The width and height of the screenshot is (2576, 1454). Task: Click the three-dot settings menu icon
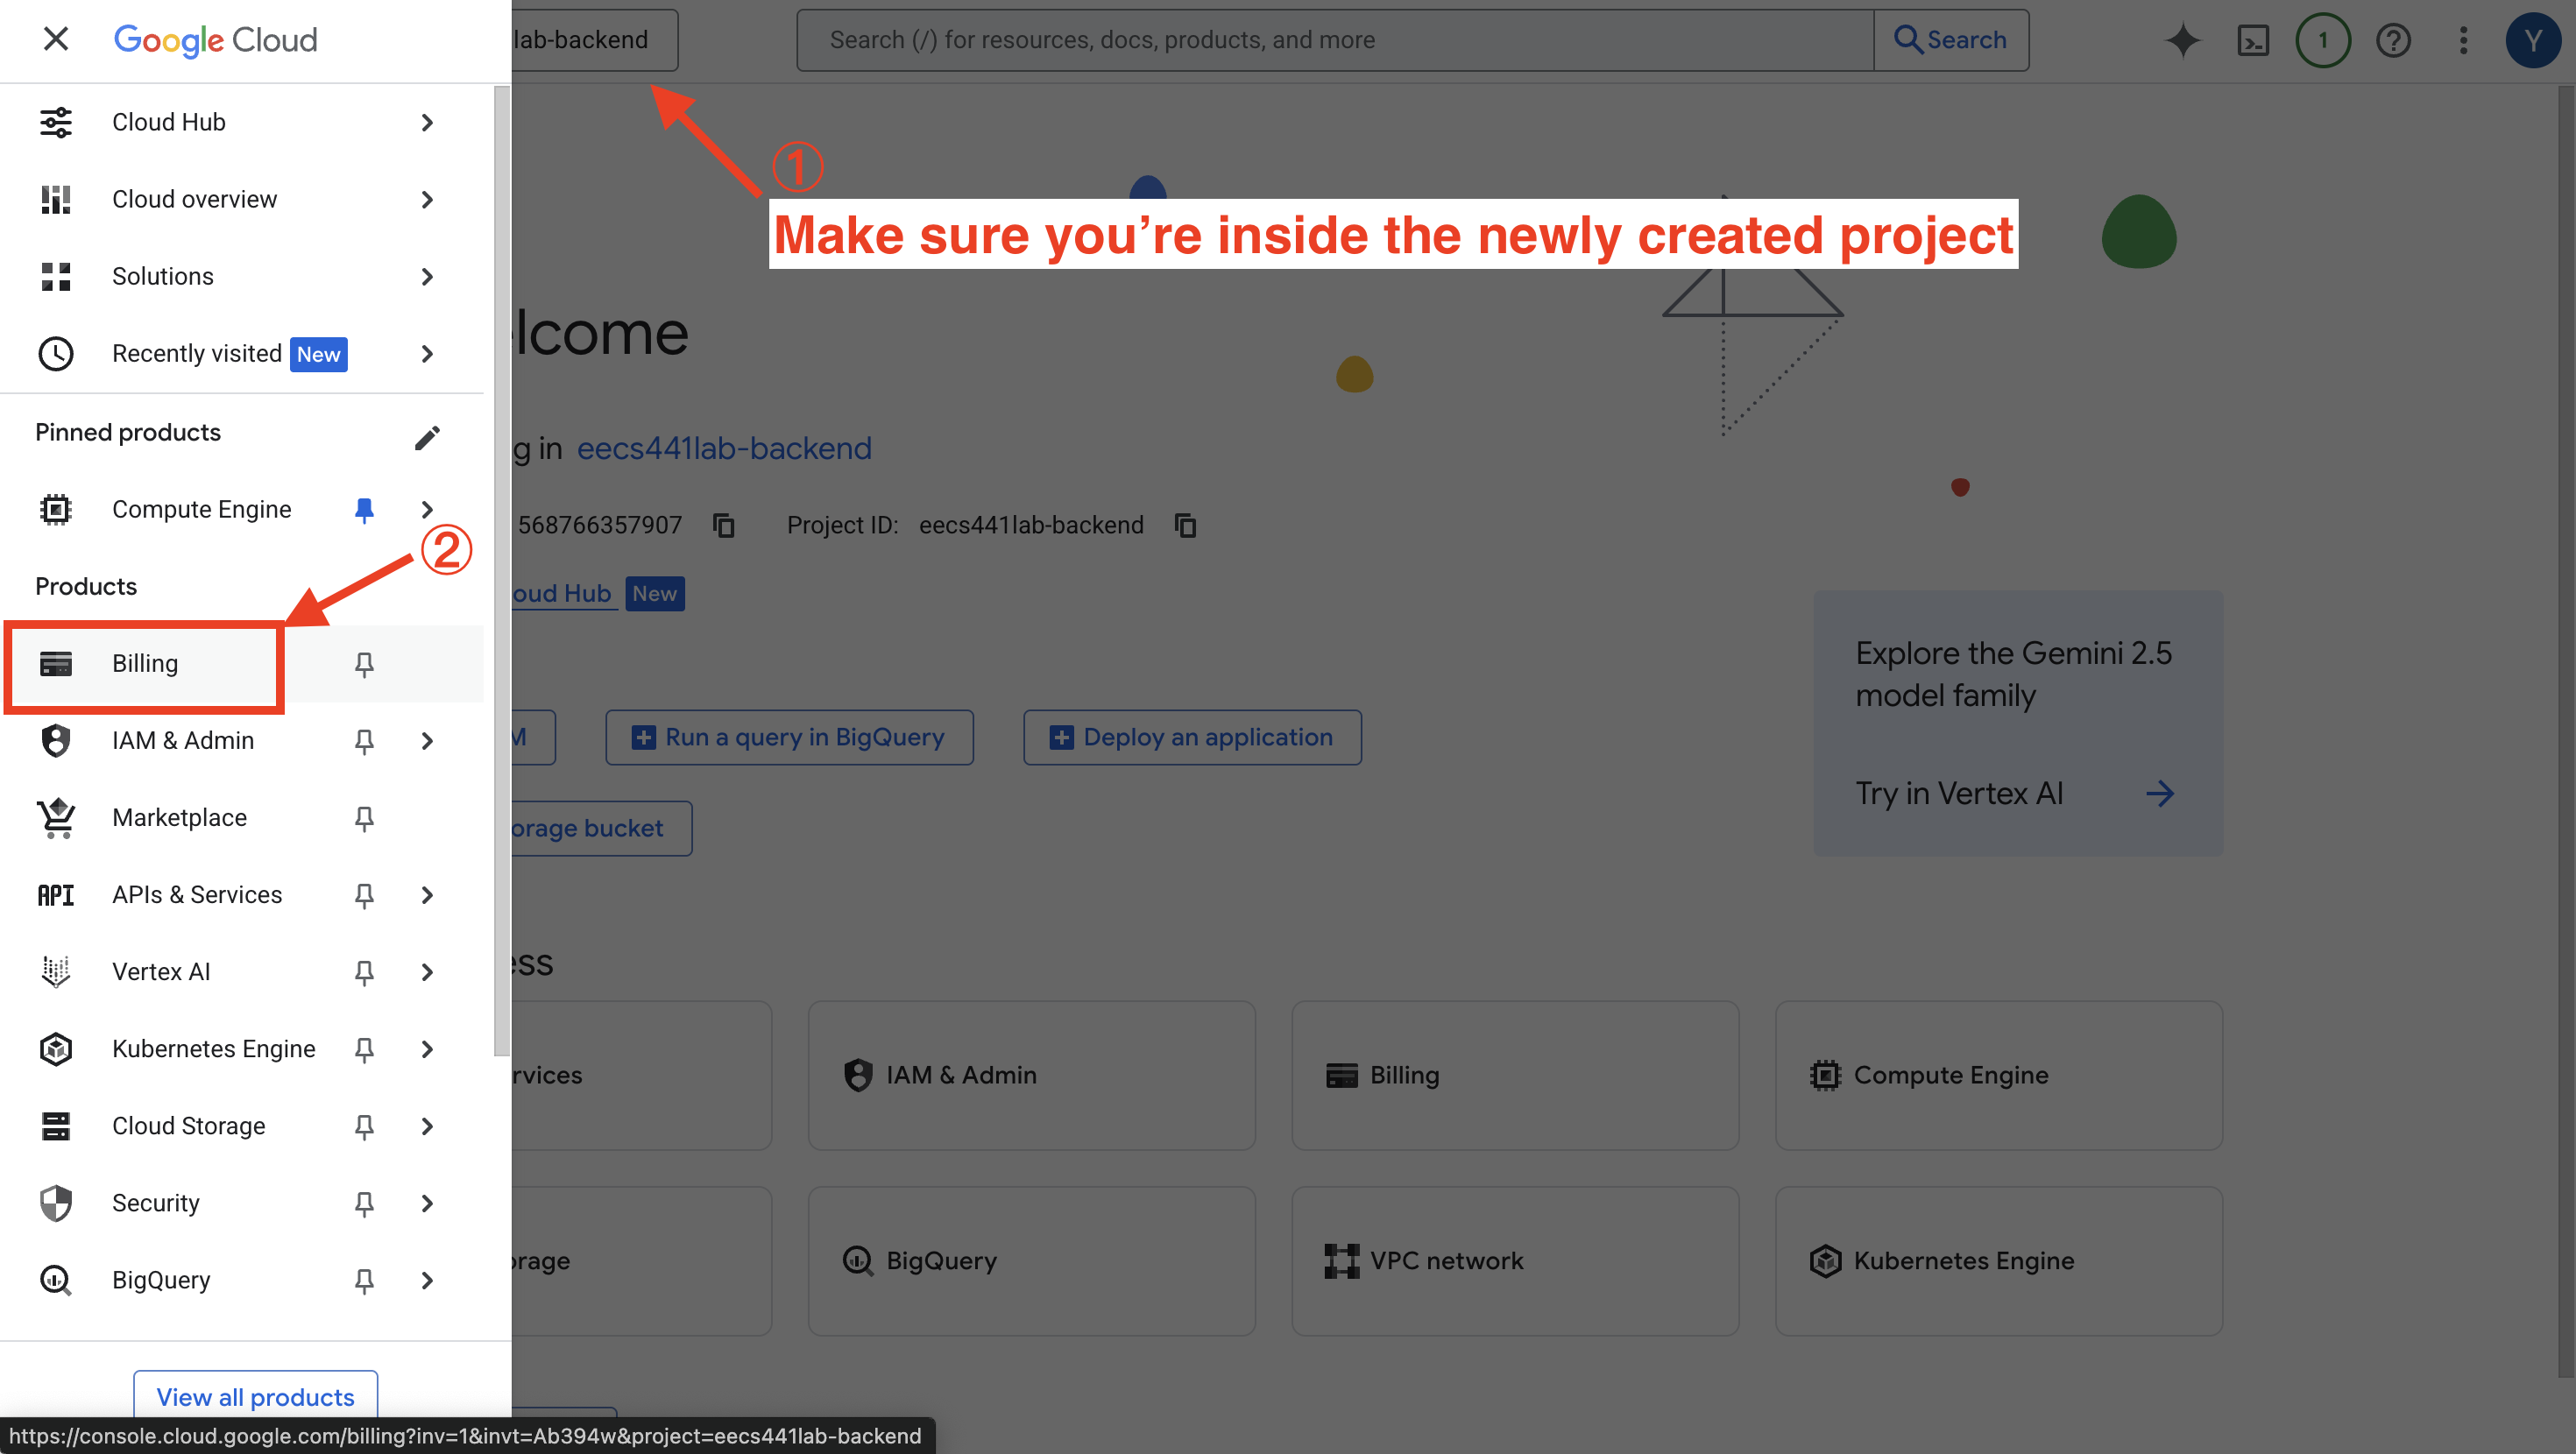click(x=2463, y=40)
